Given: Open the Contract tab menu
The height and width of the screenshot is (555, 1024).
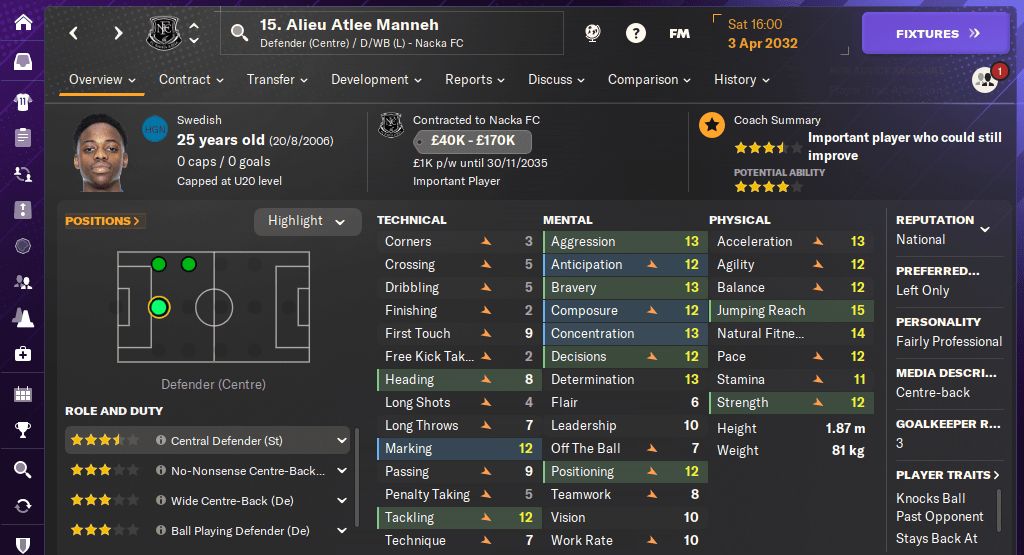Looking at the screenshot, I should [x=191, y=80].
